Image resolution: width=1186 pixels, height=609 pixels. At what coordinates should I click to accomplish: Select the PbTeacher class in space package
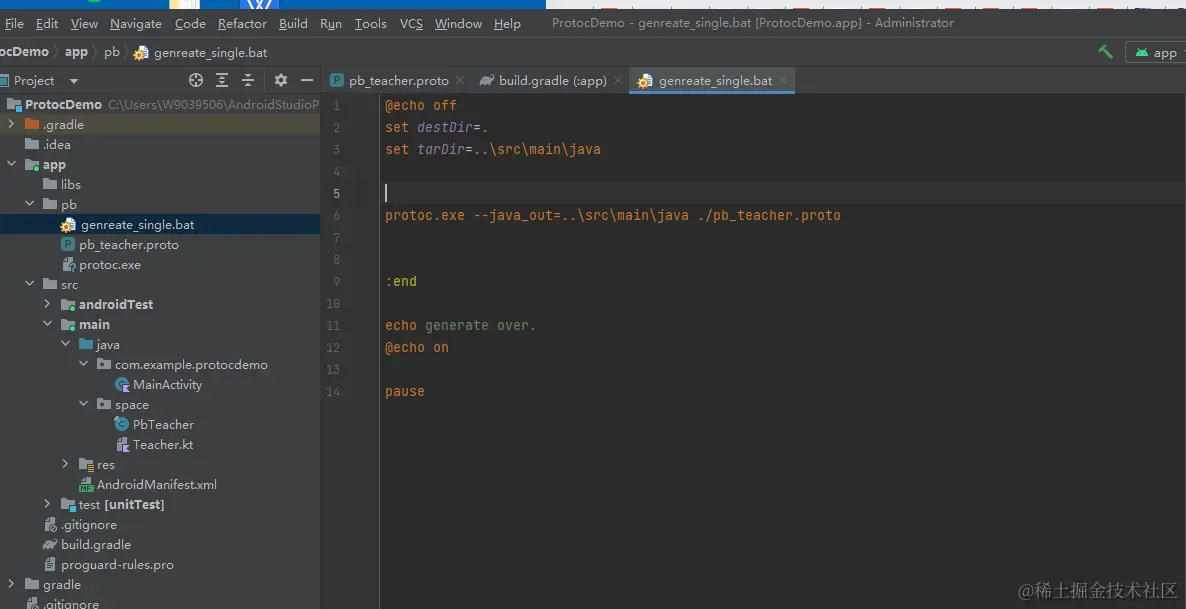tap(162, 424)
